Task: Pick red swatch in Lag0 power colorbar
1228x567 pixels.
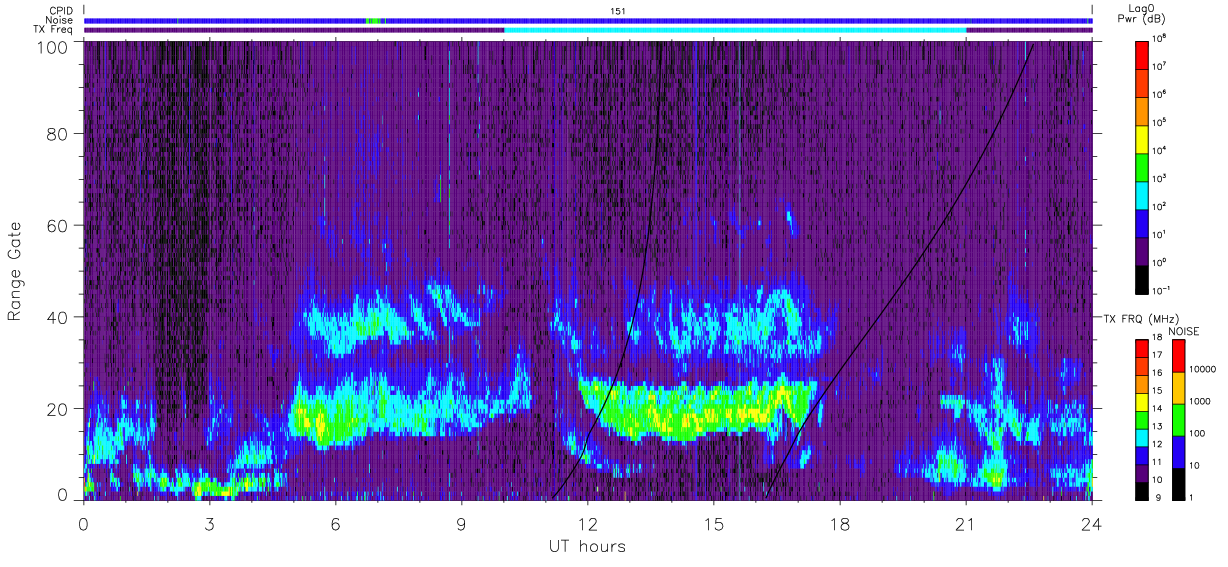Action: click(1142, 54)
